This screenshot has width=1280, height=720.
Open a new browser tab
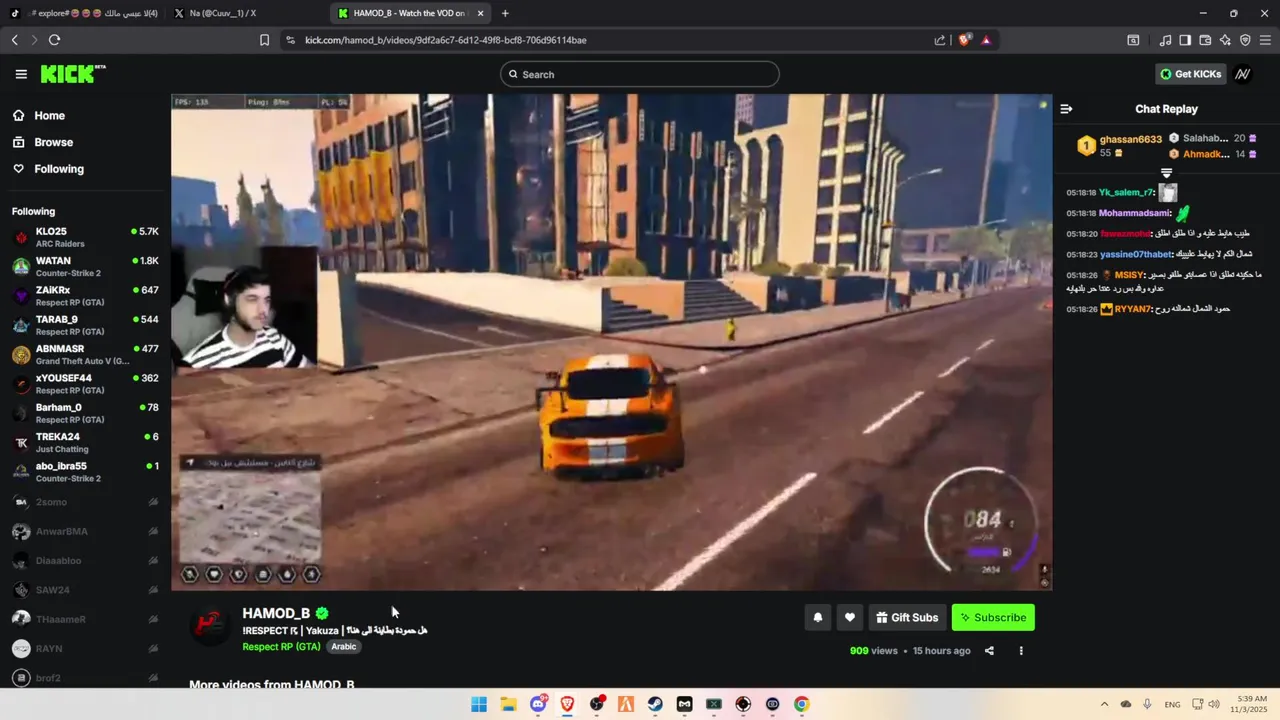505,13
